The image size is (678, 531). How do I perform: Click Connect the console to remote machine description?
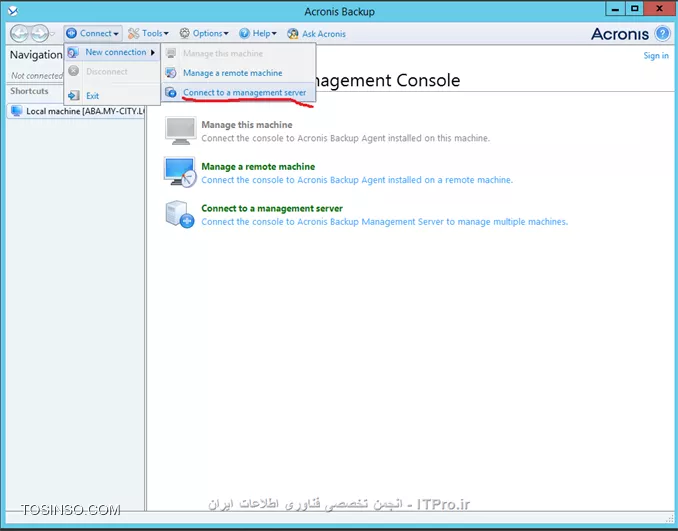(357, 180)
